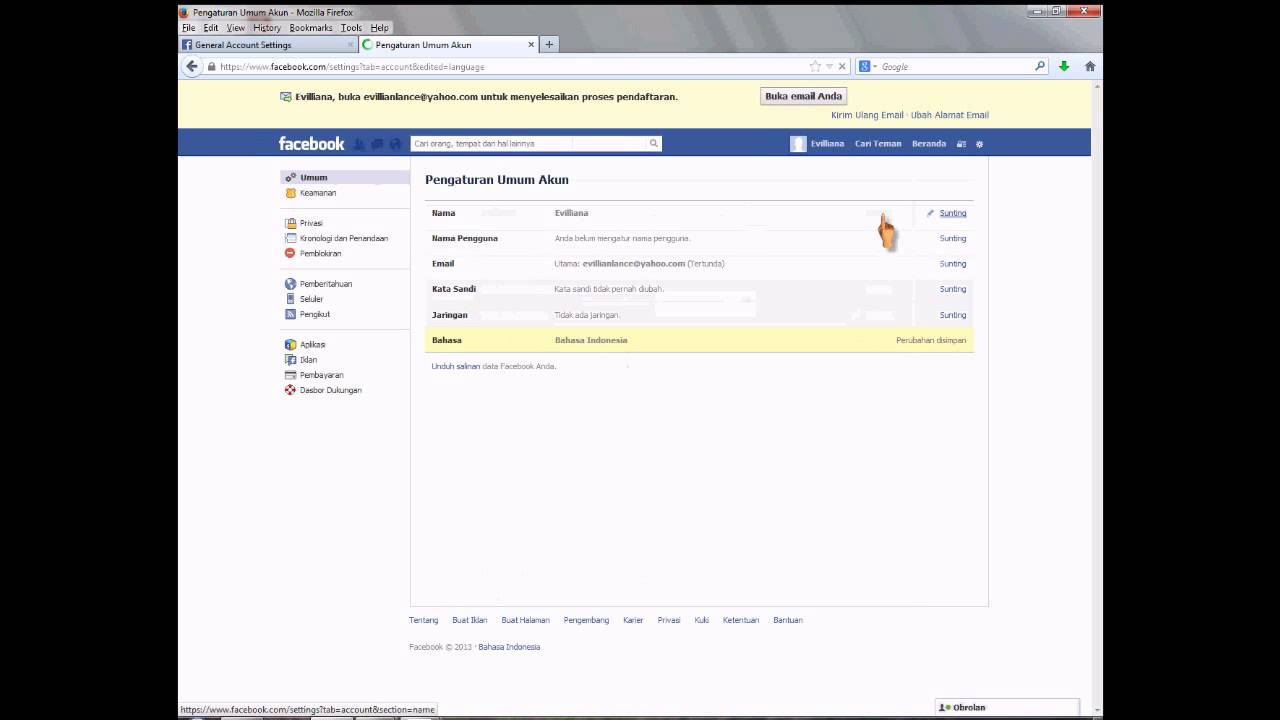Open the View menu
The height and width of the screenshot is (720, 1280).
(x=236, y=28)
